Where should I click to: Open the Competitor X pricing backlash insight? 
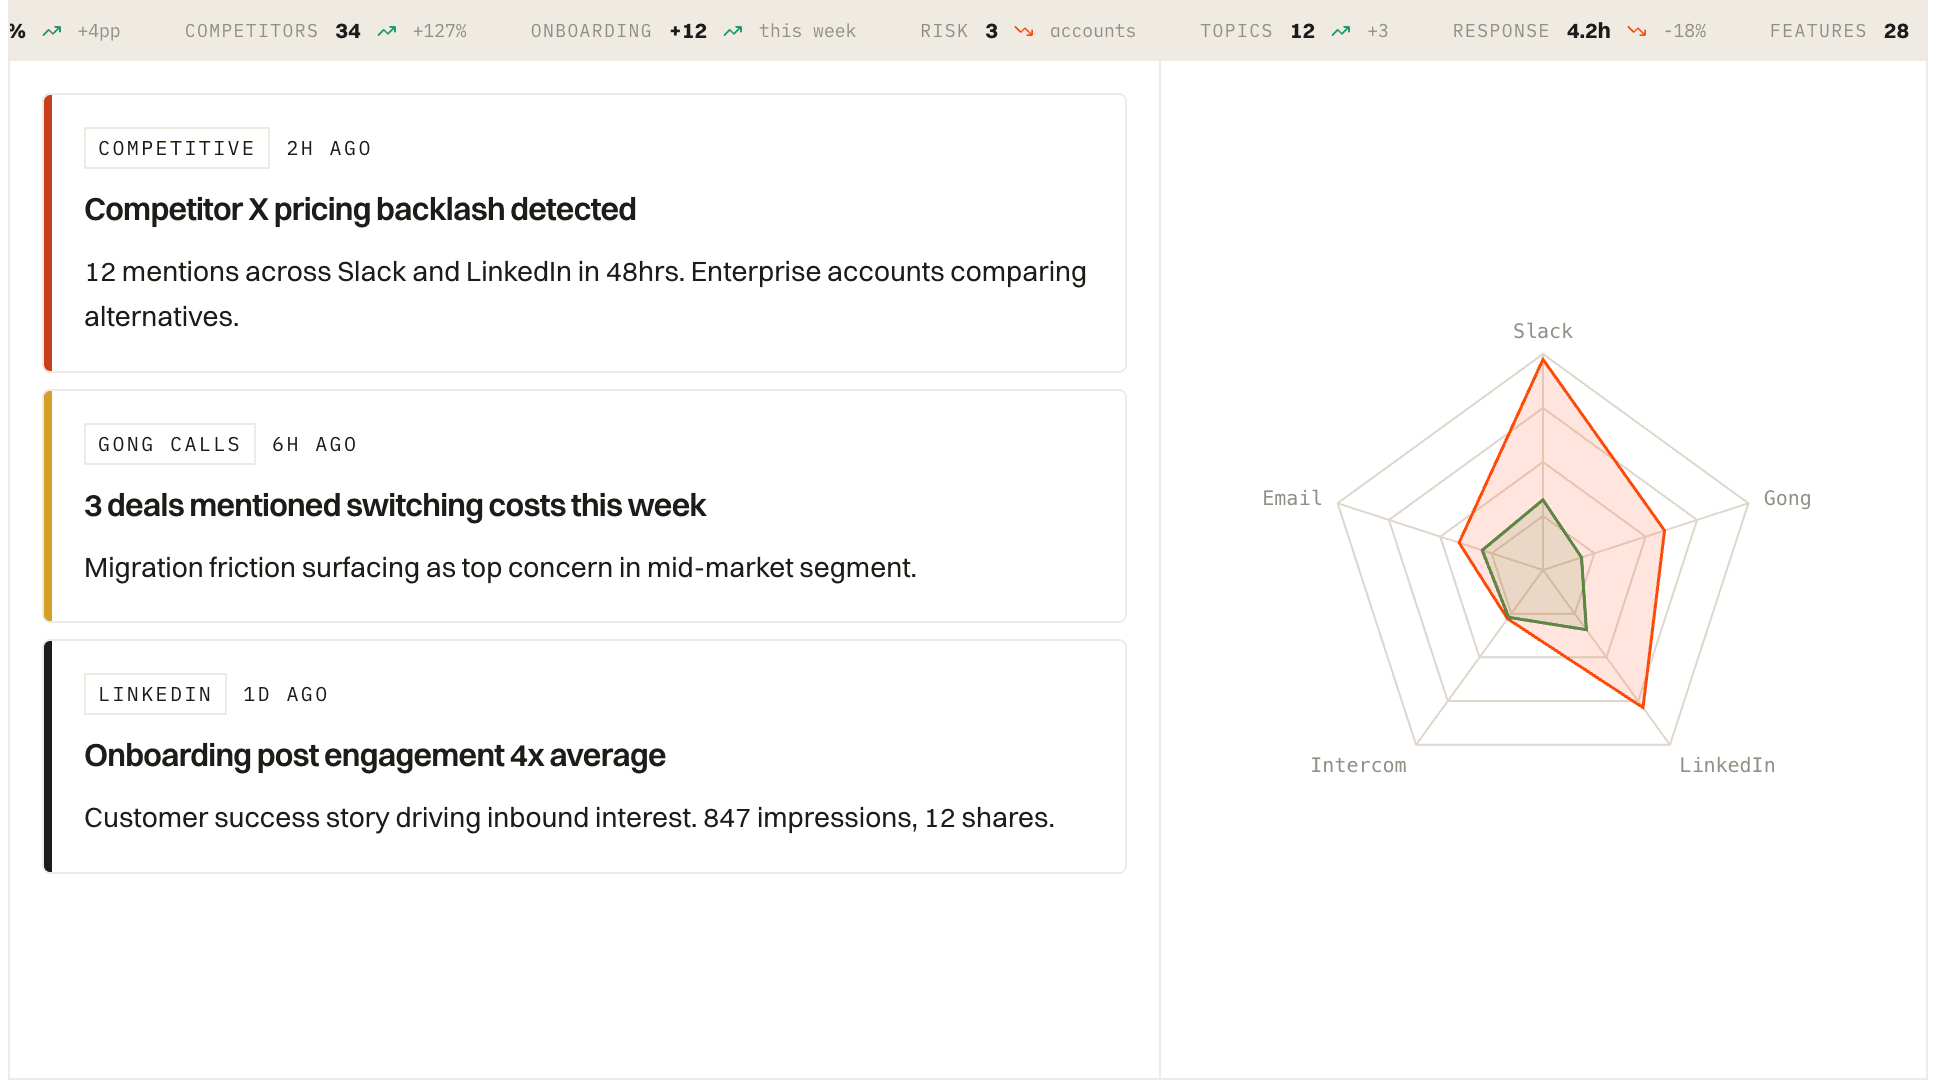click(360, 209)
